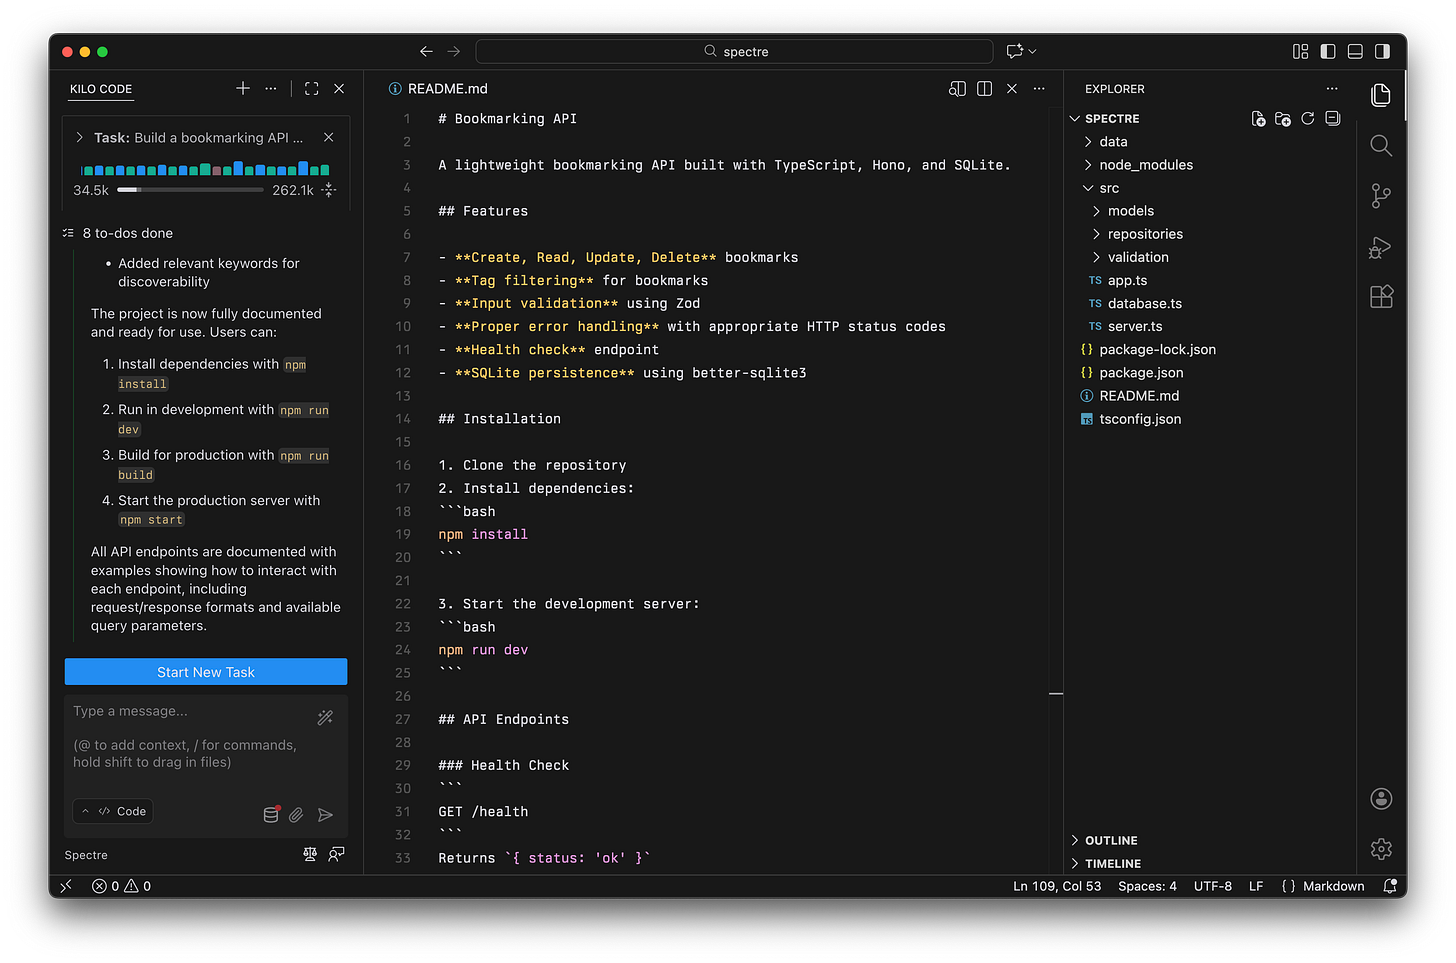Click the context usage progress bar
This screenshot has width=1456, height=963.
click(x=190, y=189)
